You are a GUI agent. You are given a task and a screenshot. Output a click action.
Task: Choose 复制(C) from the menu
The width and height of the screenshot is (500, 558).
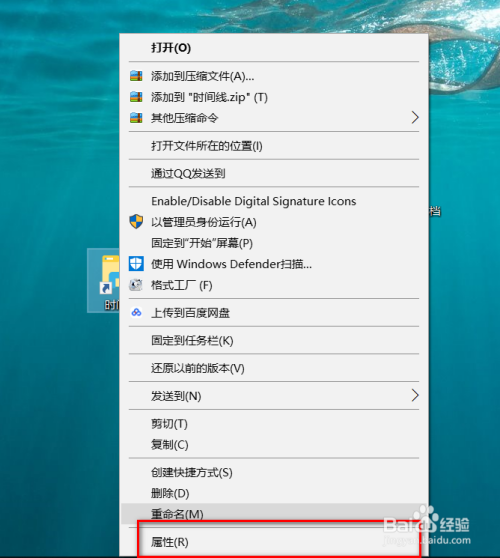coord(274,444)
